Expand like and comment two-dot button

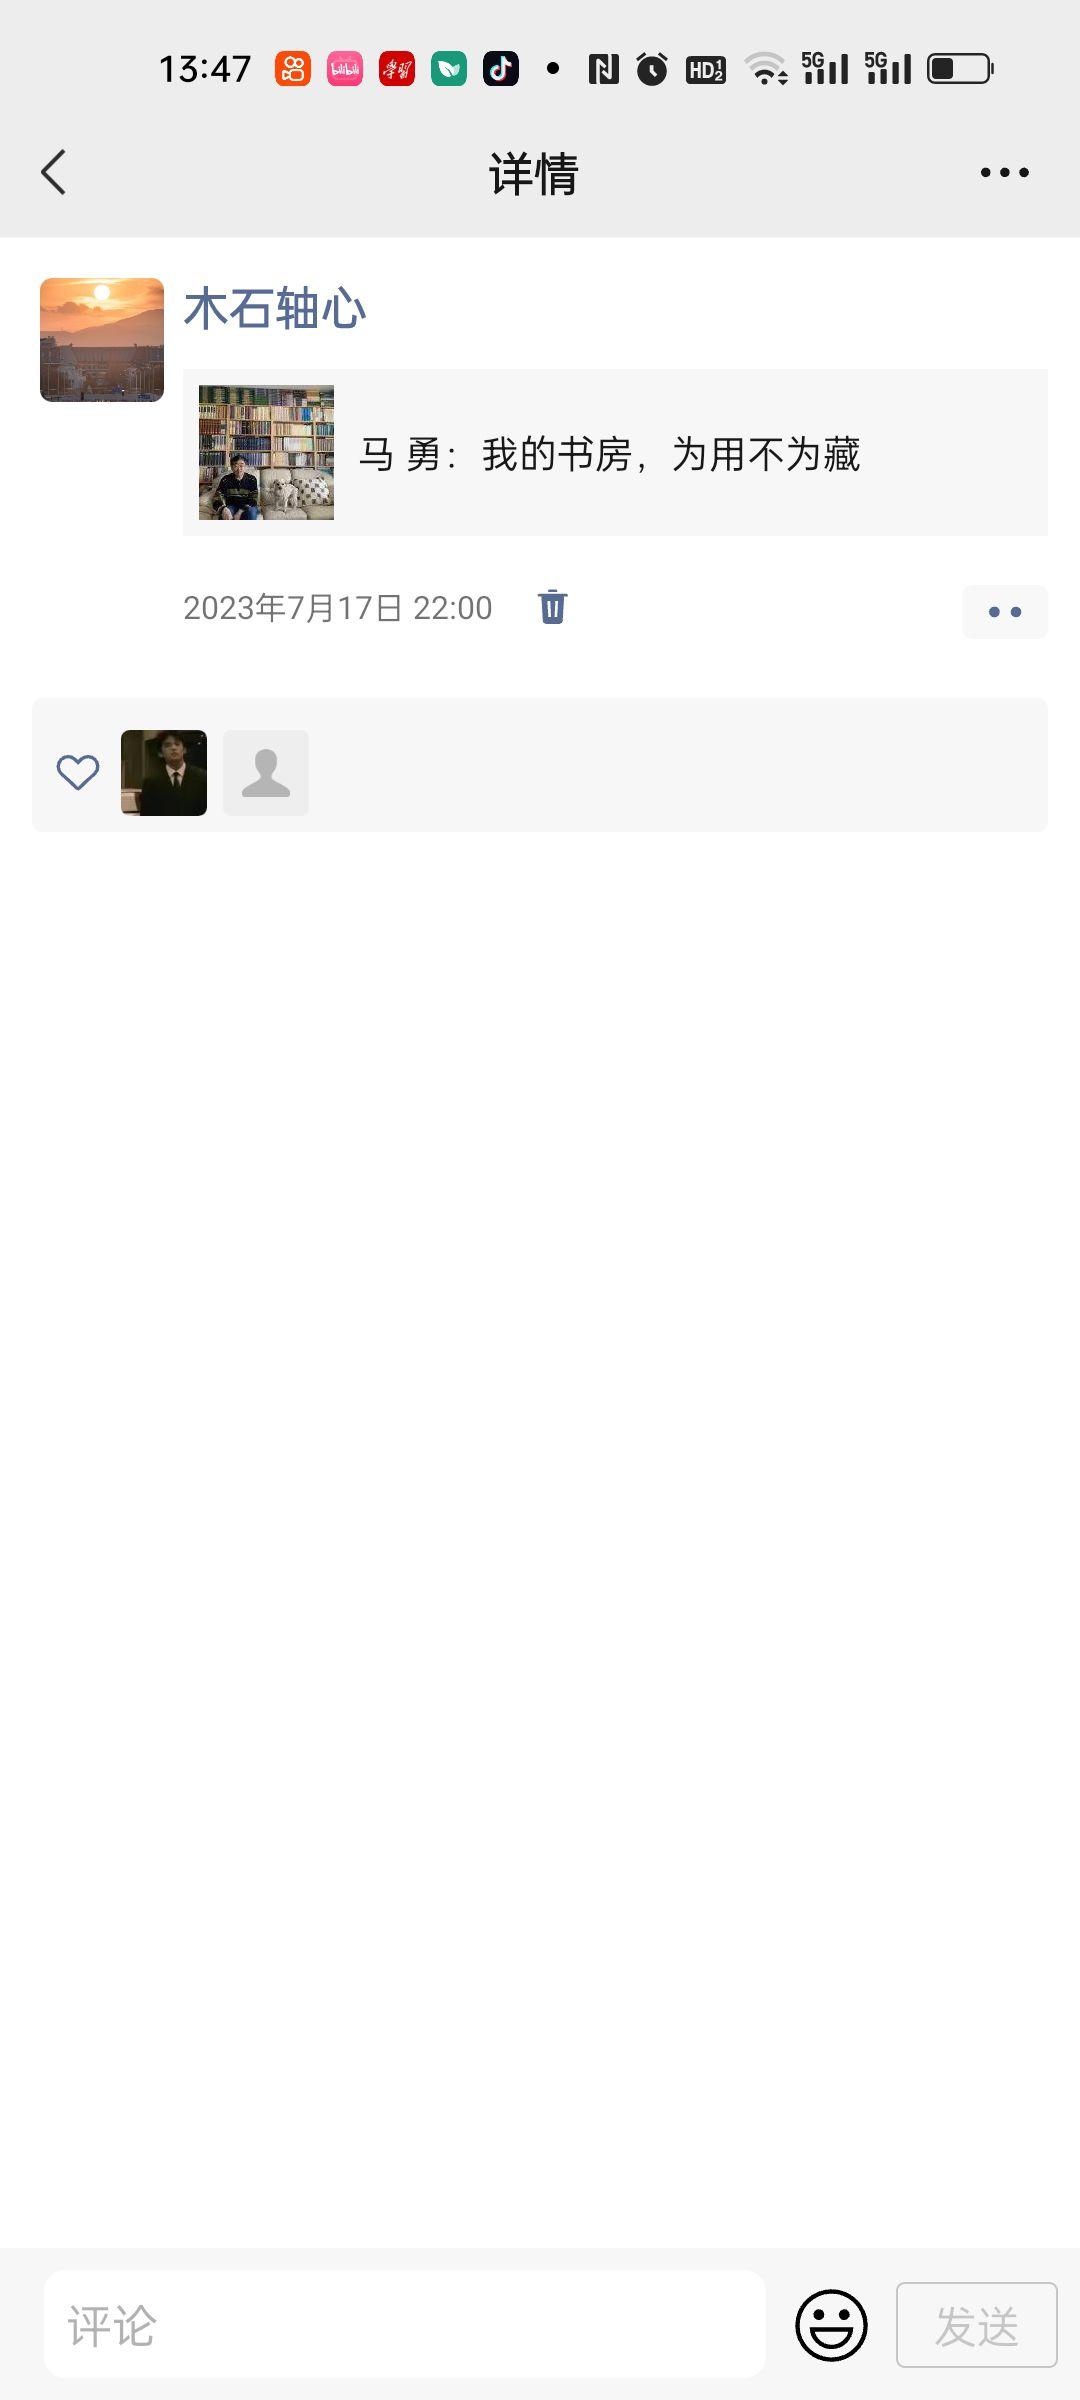(1004, 611)
